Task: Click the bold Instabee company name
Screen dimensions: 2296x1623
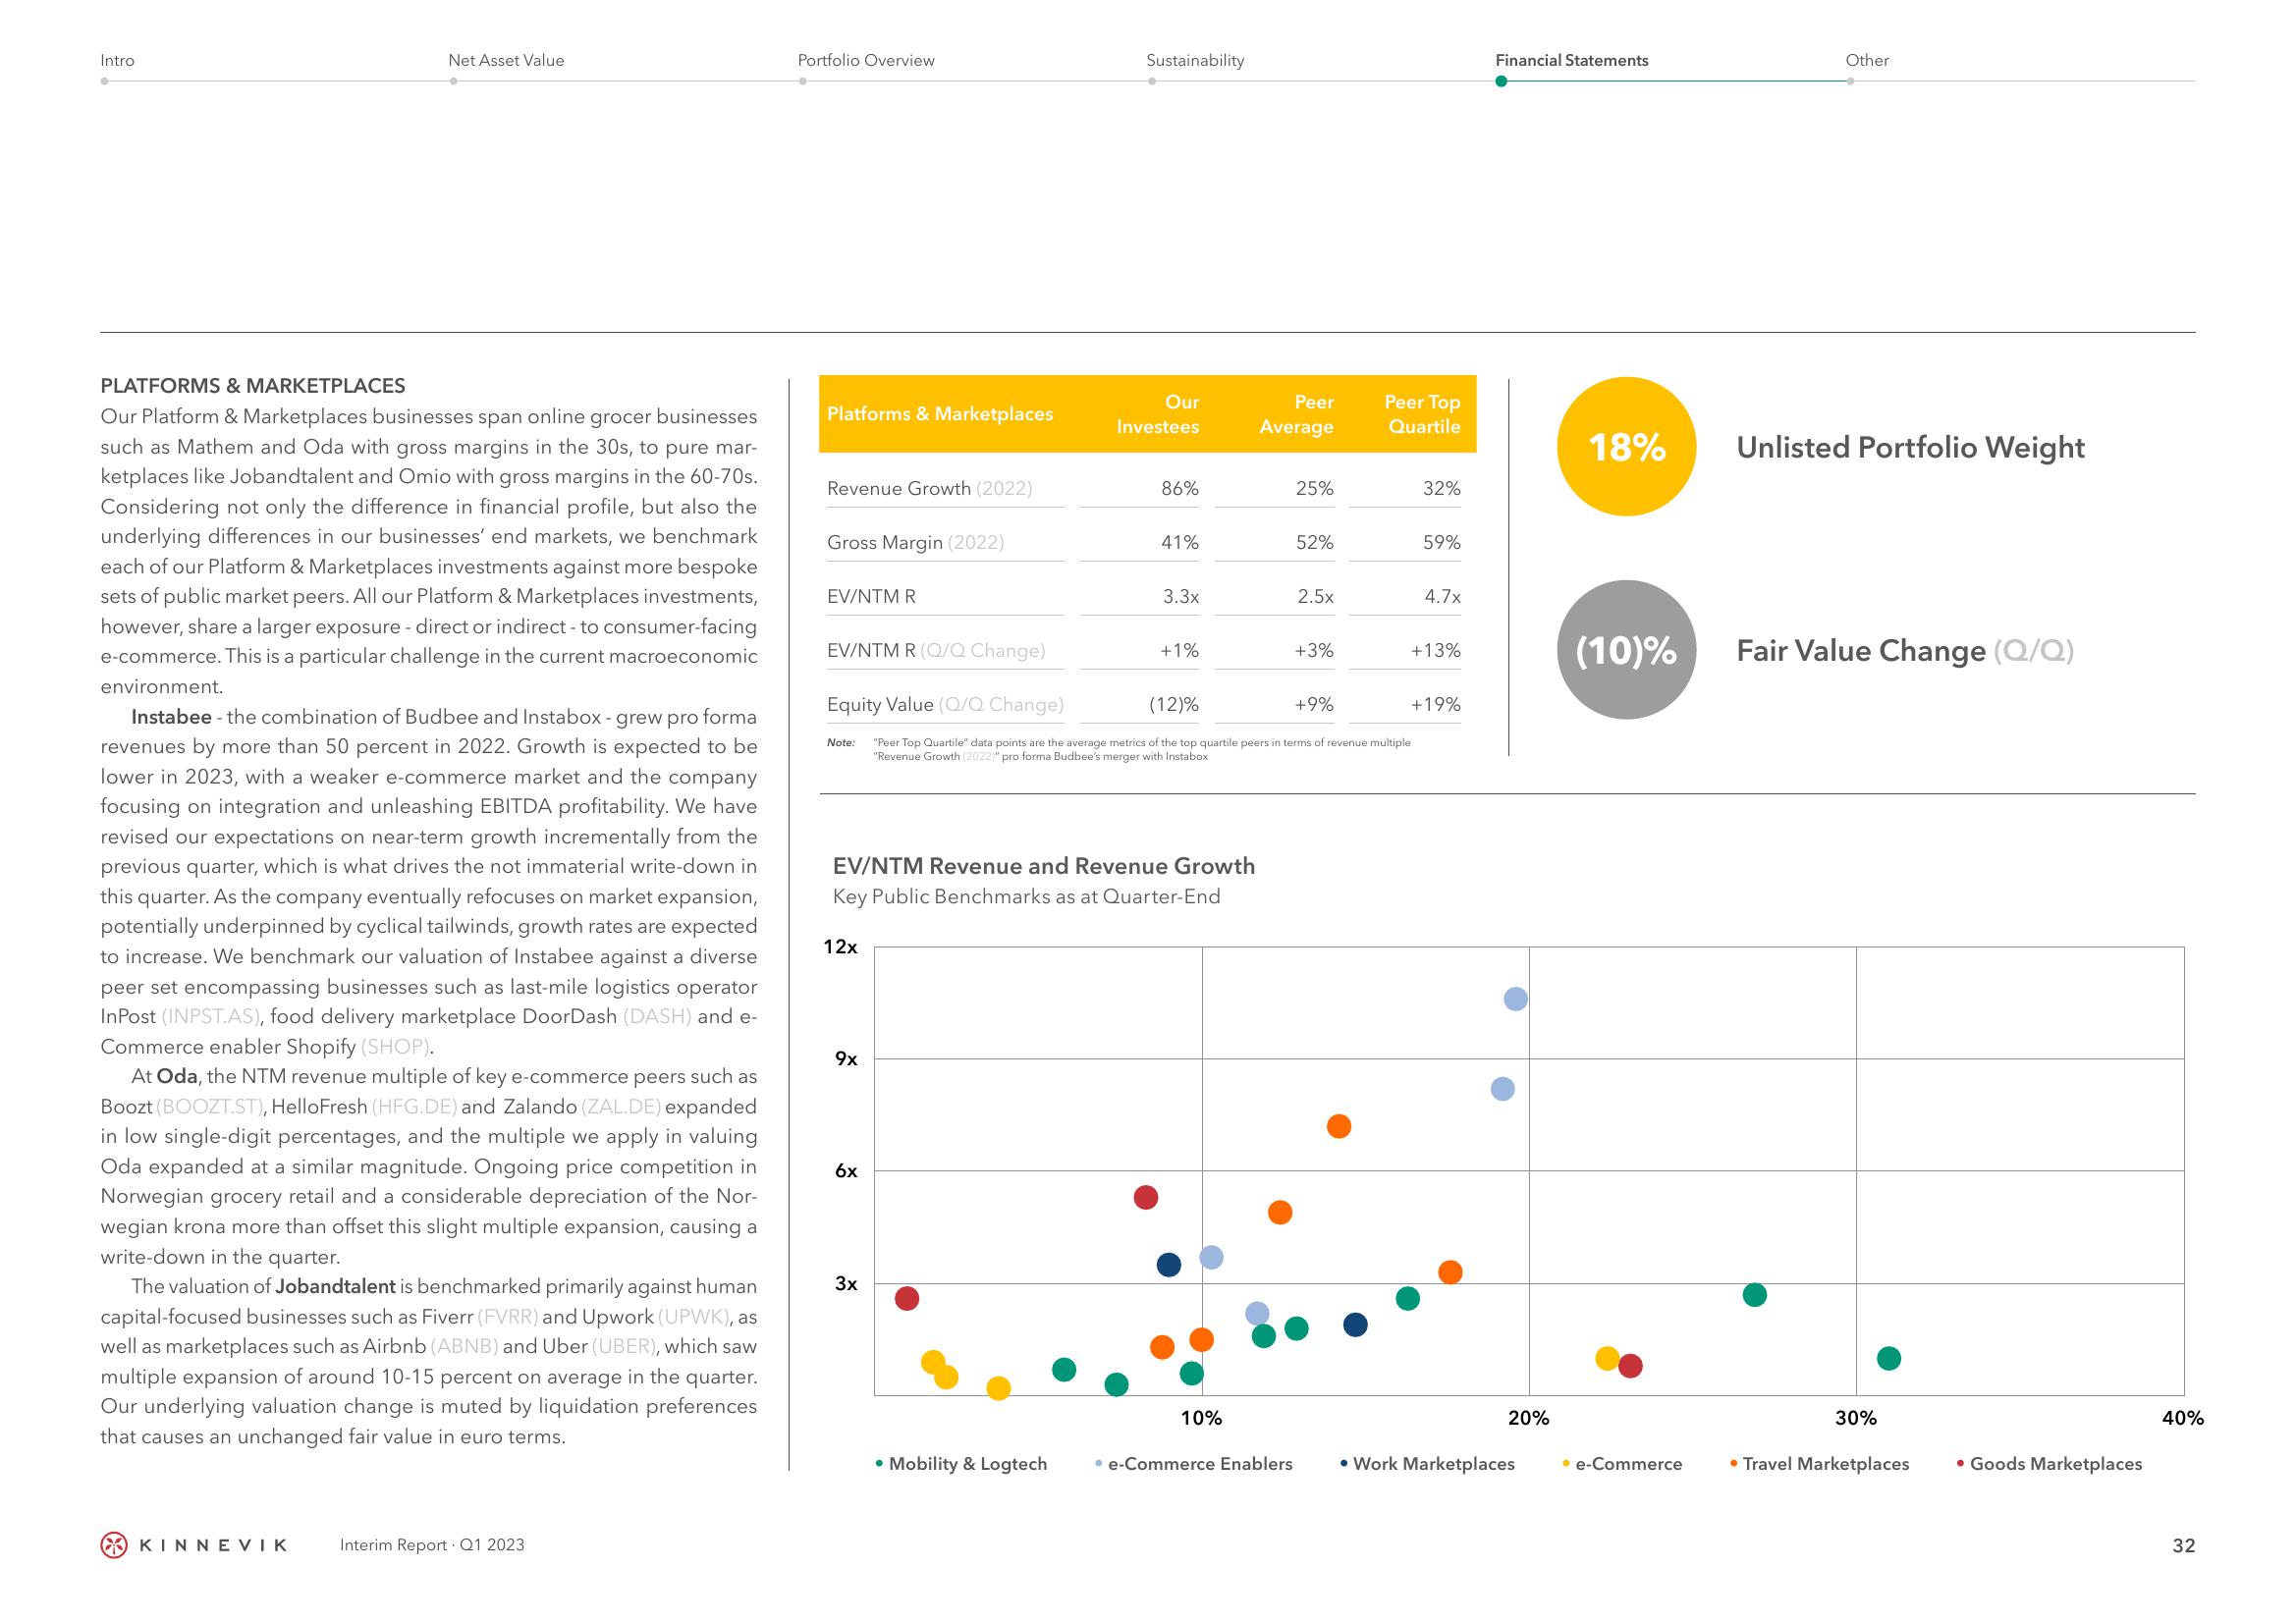Action: coord(171,717)
